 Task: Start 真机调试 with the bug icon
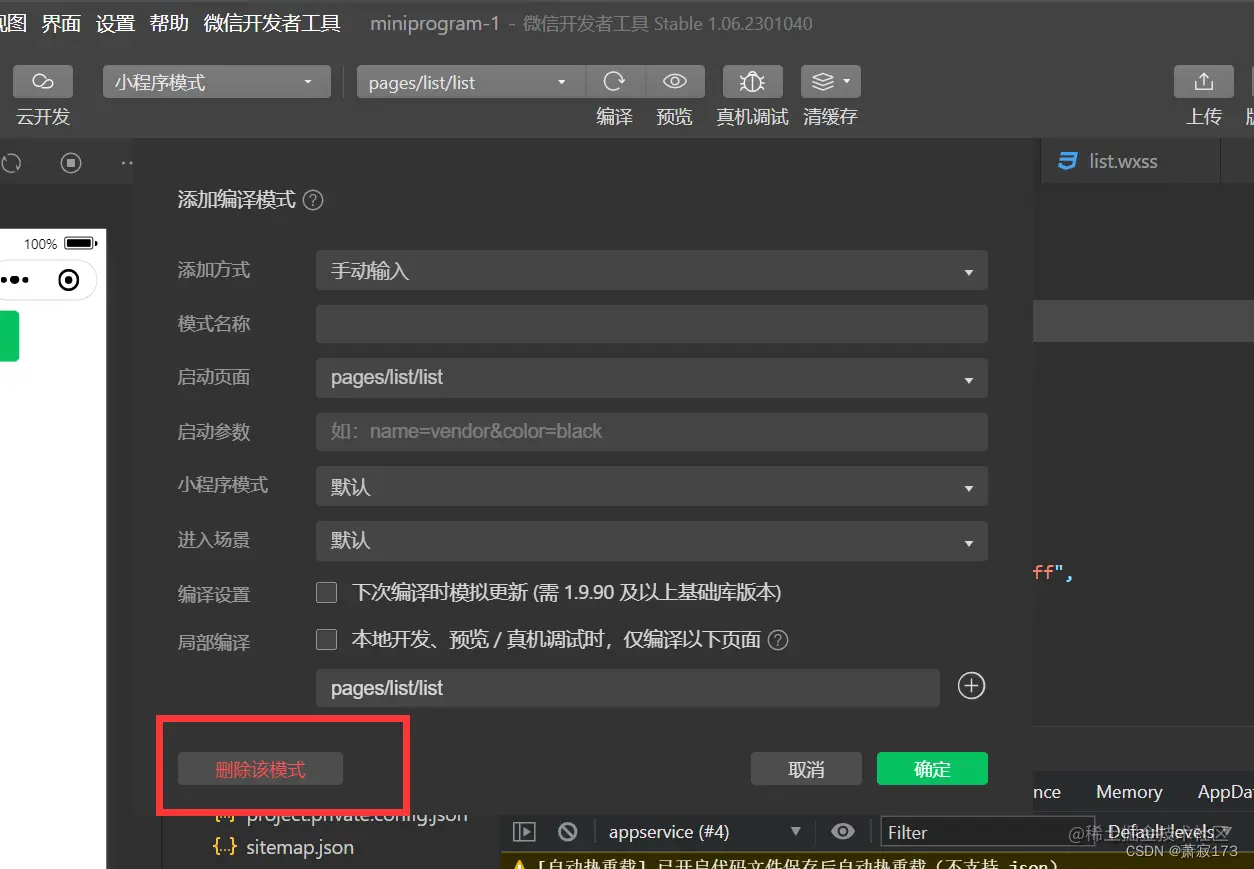(752, 81)
